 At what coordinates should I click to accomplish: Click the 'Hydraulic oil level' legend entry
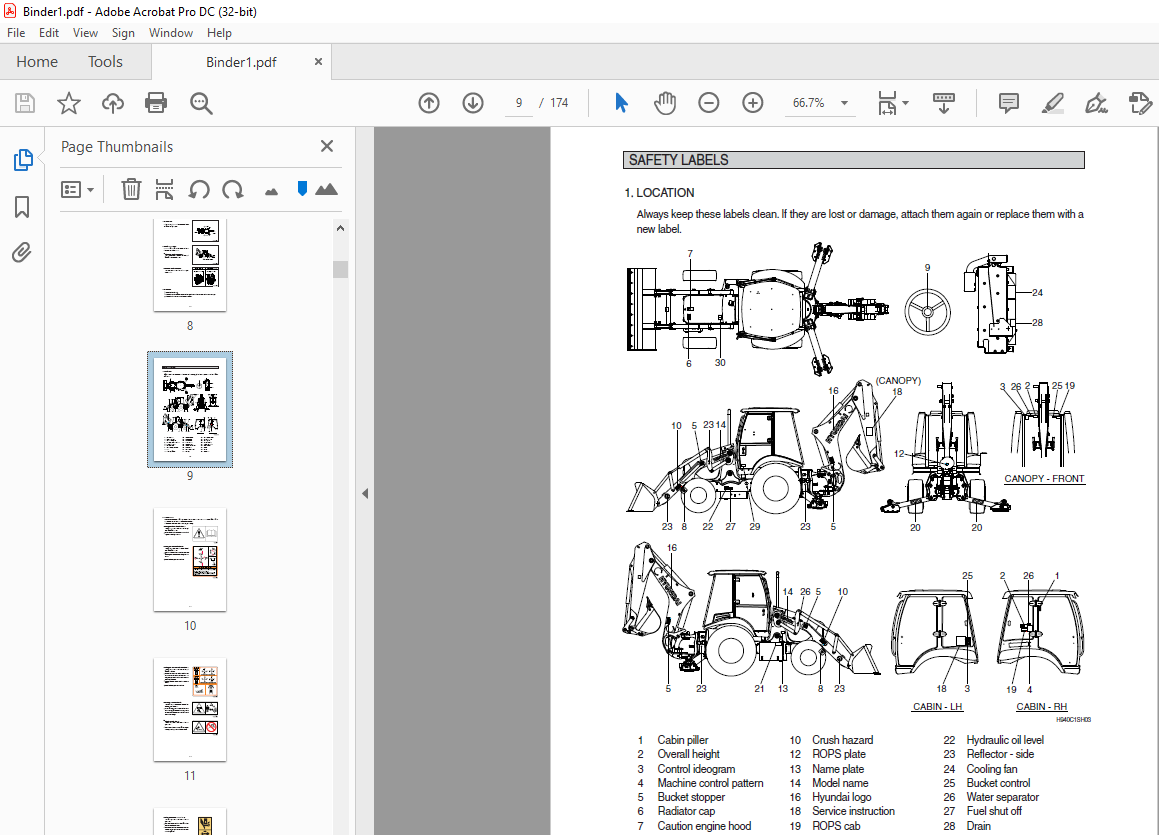point(1005,740)
